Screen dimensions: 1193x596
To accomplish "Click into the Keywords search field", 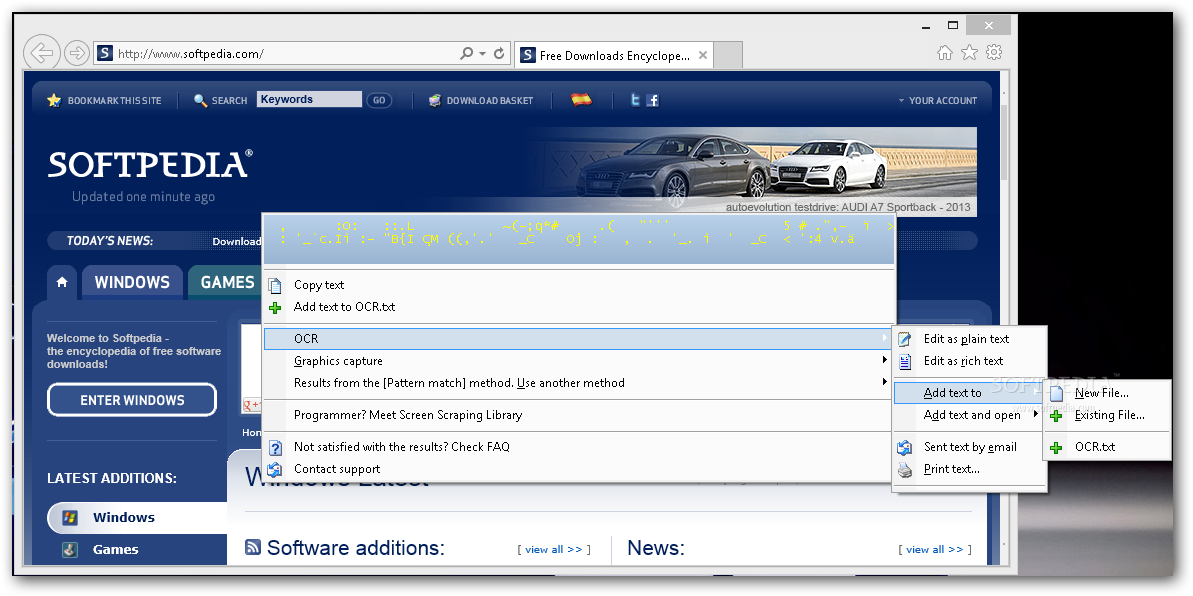I will (x=310, y=100).
